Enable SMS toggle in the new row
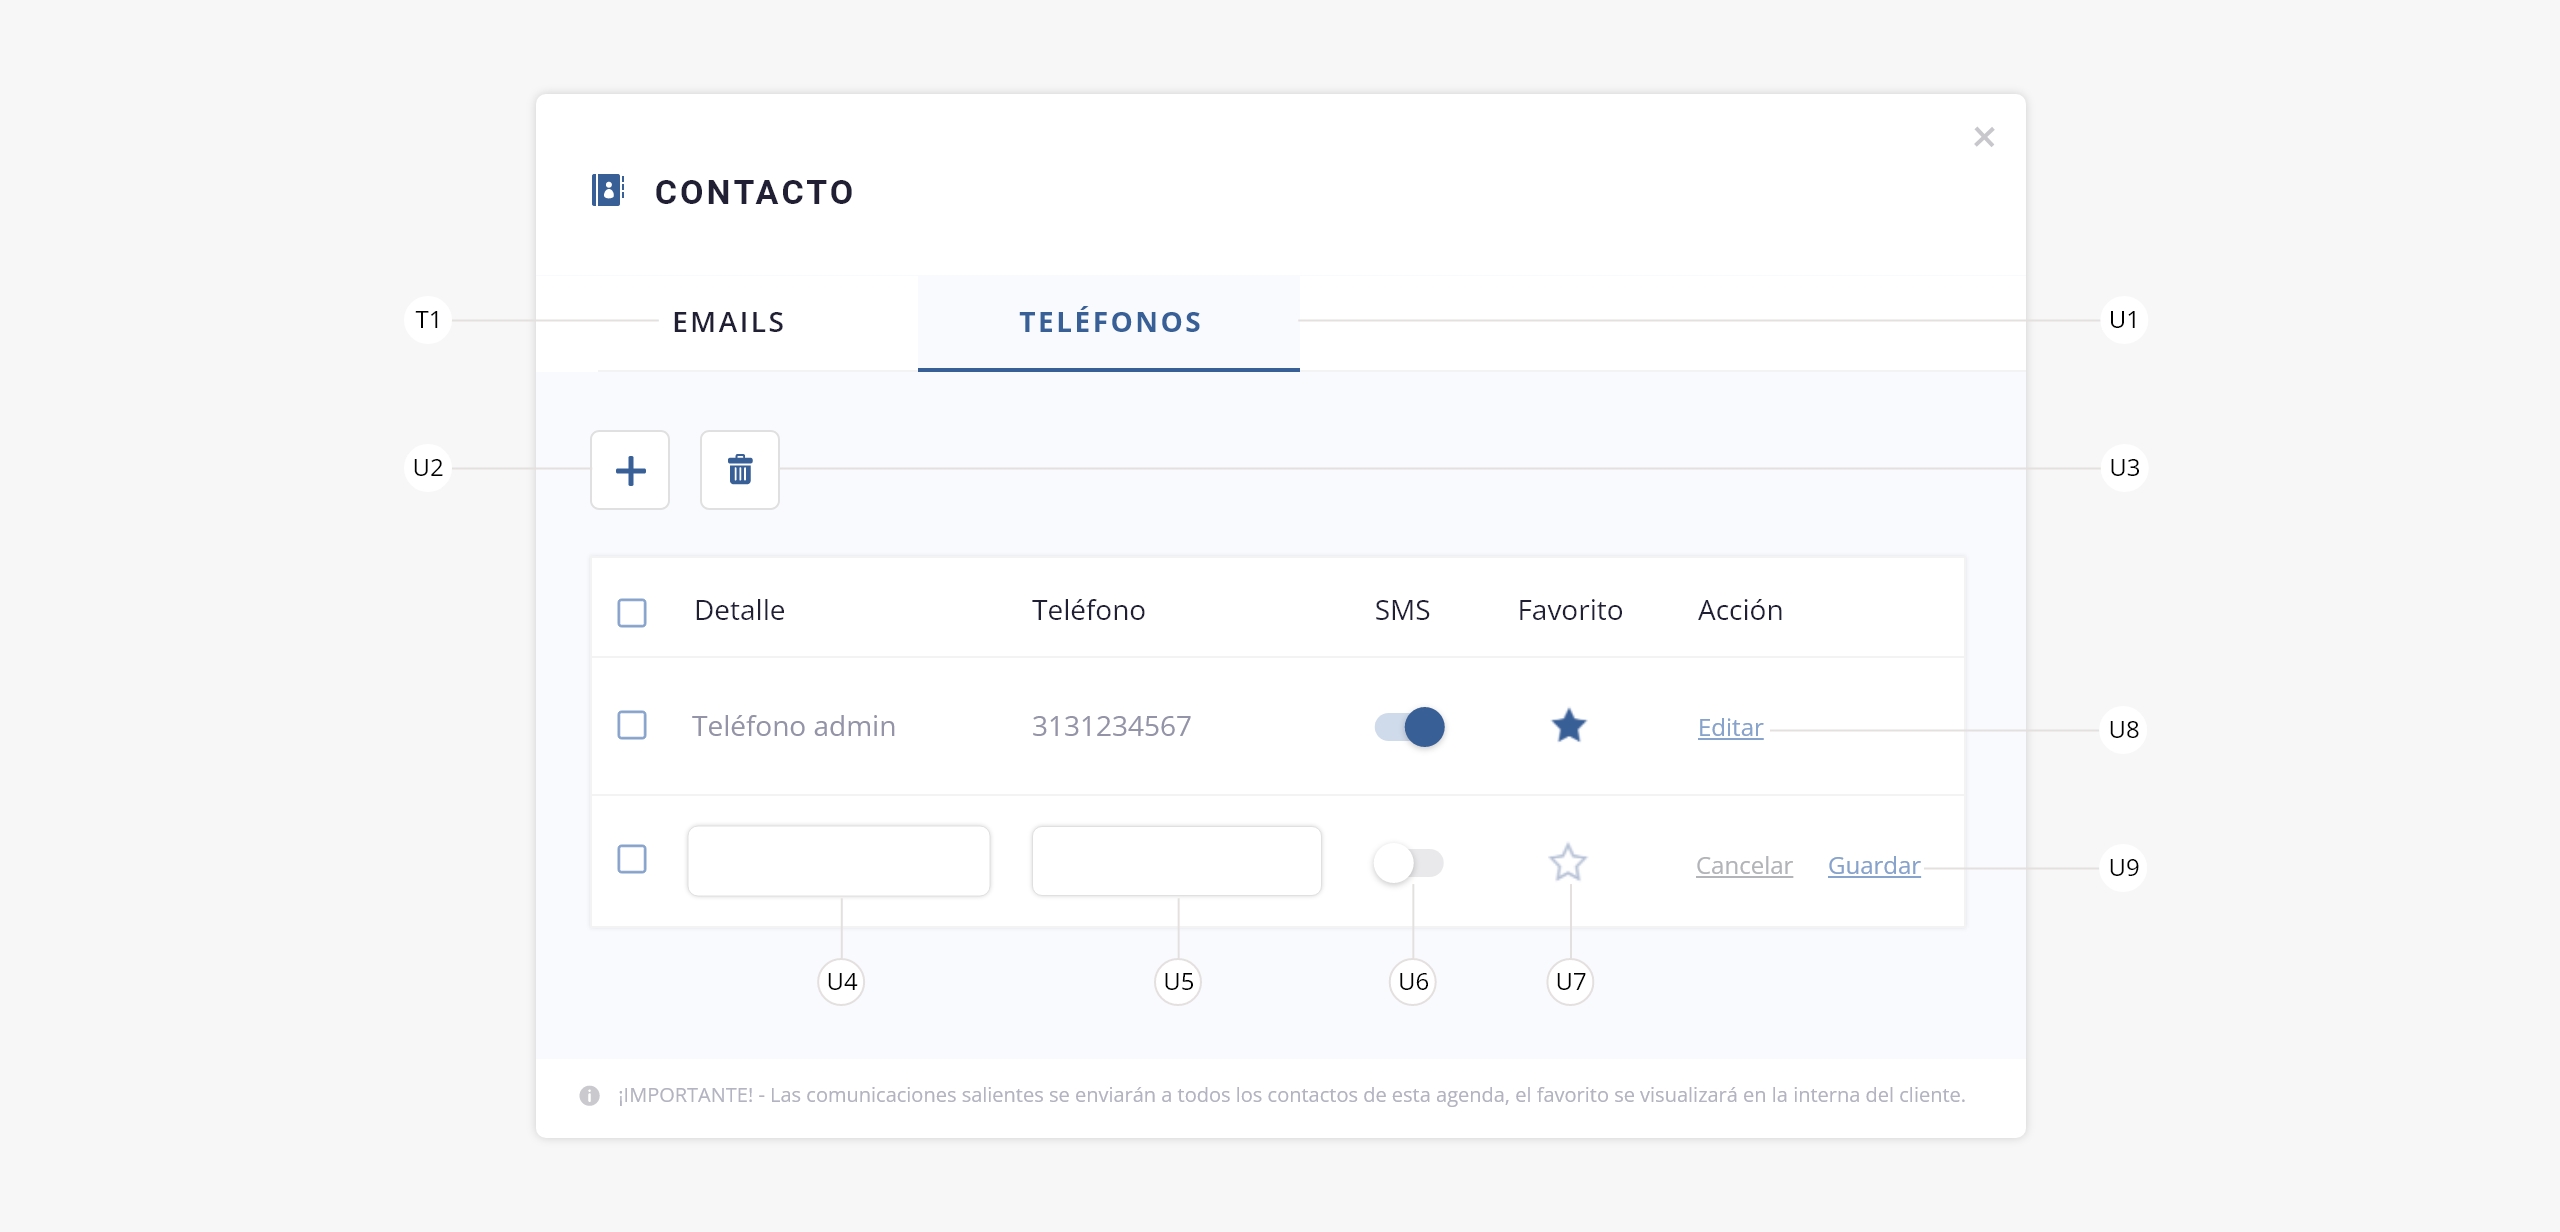Image resolution: width=2560 pixels, height=1232 pixels. pos(1408,863)
